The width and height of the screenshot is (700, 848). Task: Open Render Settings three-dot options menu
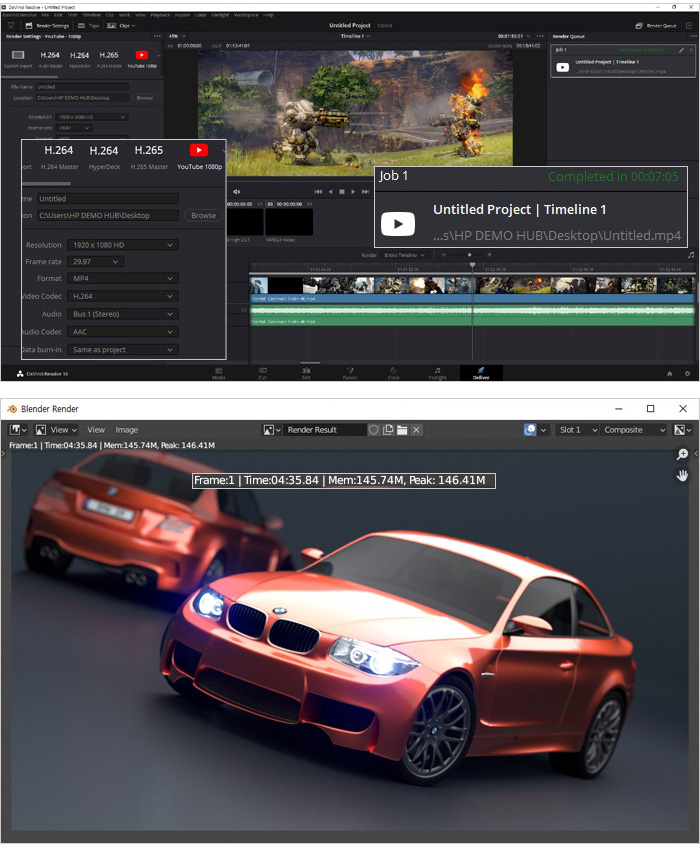click(x=157, y=36)
